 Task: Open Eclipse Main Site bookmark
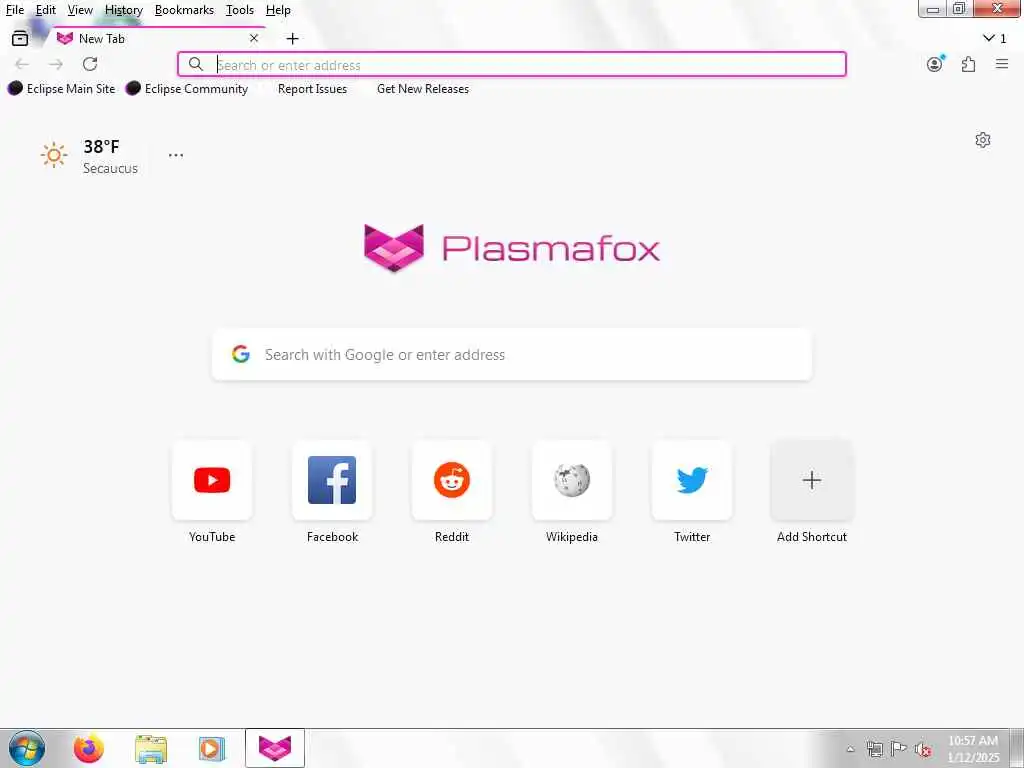pos(61,88)
